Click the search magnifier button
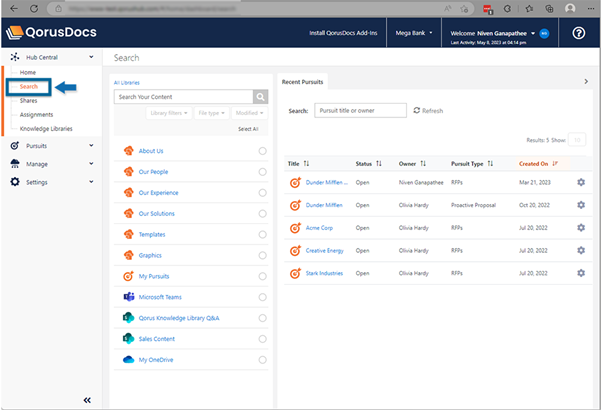This screenshot has height=410, width=602. point(260,97)
